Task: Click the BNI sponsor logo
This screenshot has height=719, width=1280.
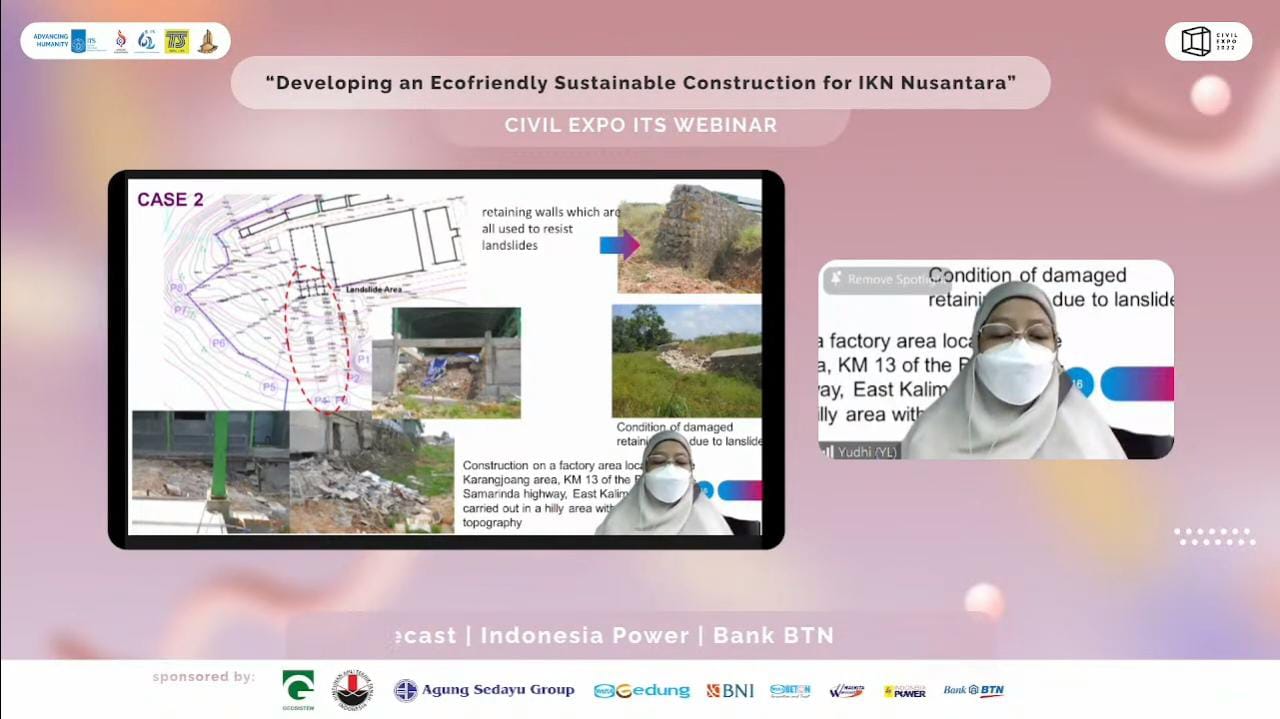Action: [x=730, y=690]
